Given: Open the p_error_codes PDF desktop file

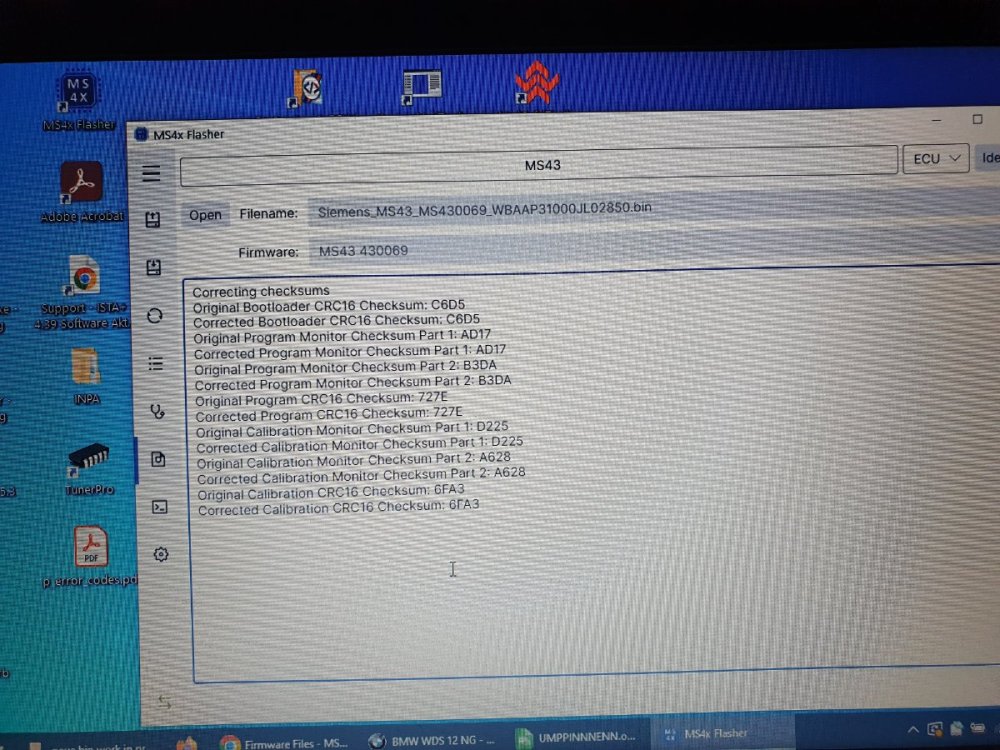Looking at the screenshot, I should pyautogui.click(x=91, y=555).
